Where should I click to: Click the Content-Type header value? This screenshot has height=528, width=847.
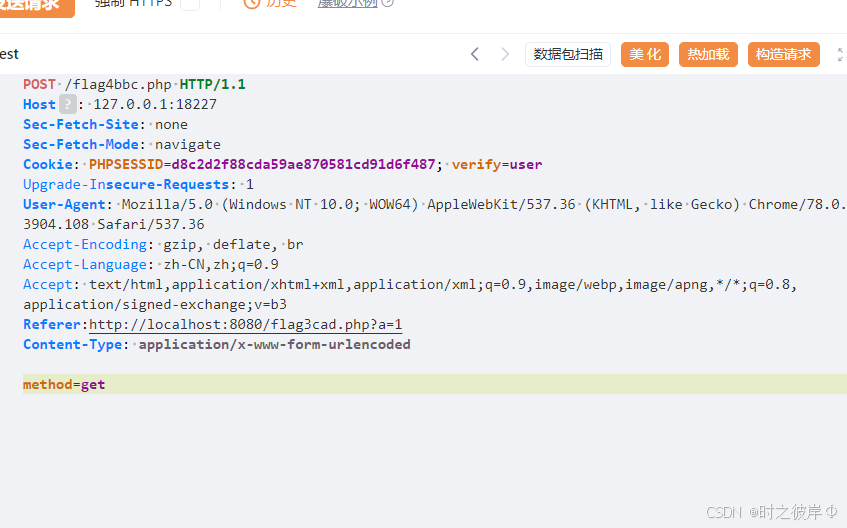pos(274,344)
